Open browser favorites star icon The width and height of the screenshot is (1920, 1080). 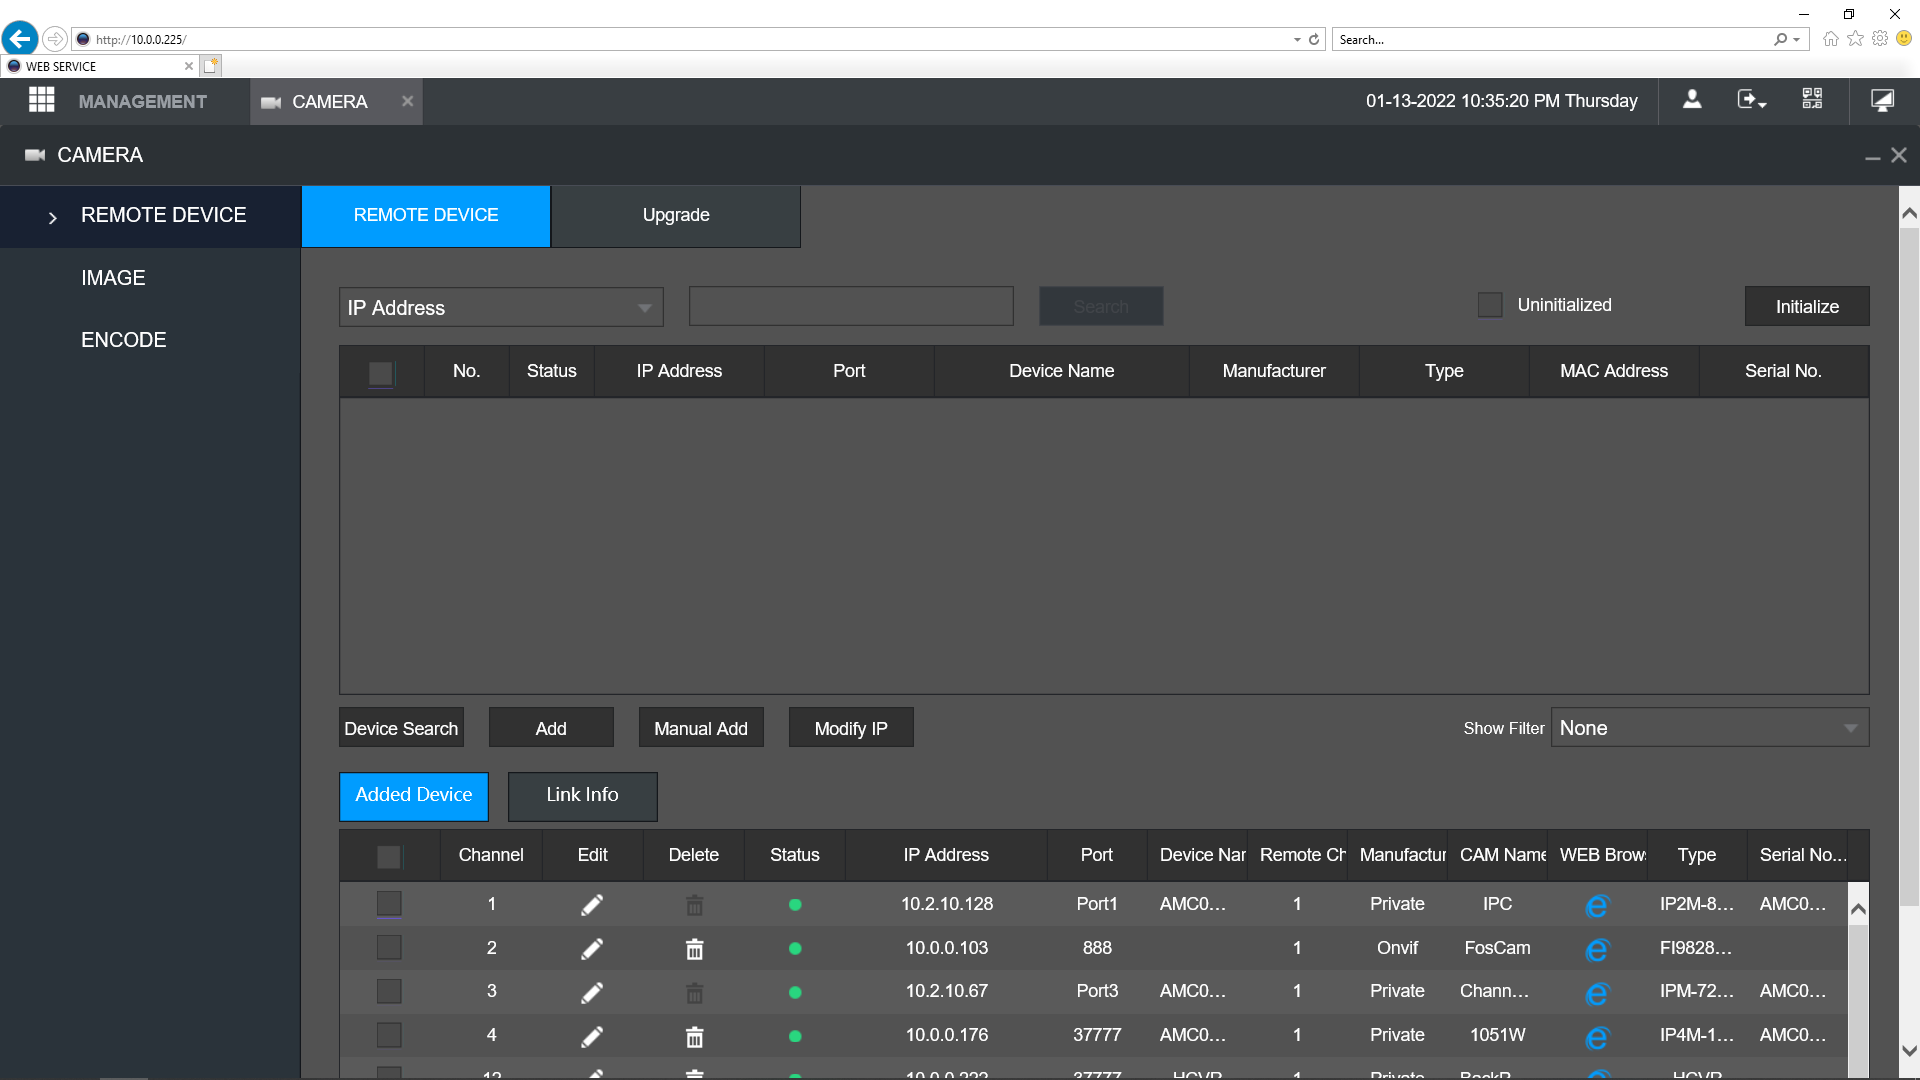pyautogui.click(x=1855, y=38)
